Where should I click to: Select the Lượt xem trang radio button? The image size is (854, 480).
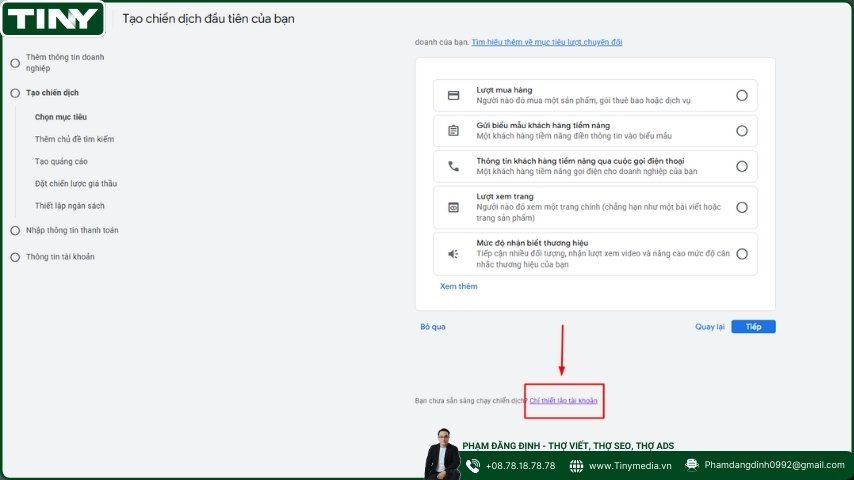[741, 208]
